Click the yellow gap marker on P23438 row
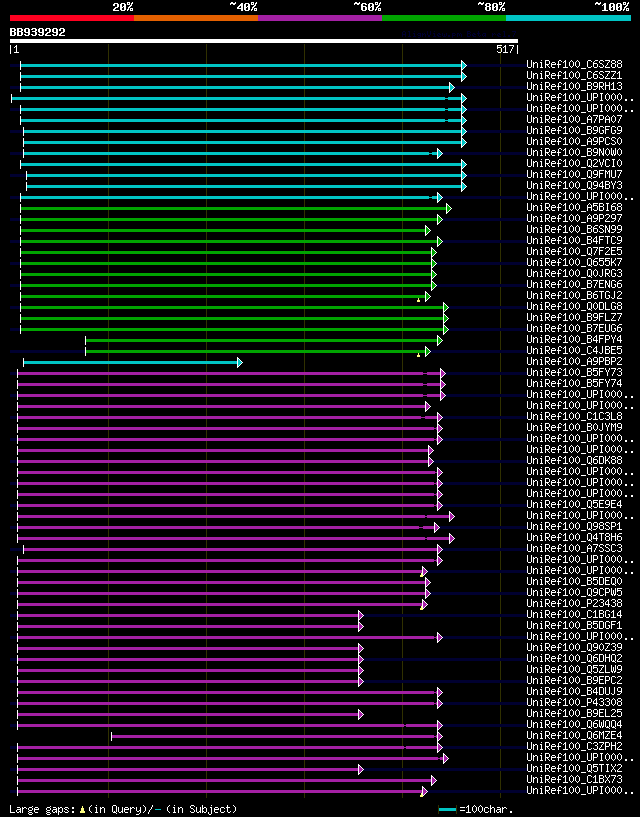The width and height of the screenshot is (640, 817). tap(421, 608)
